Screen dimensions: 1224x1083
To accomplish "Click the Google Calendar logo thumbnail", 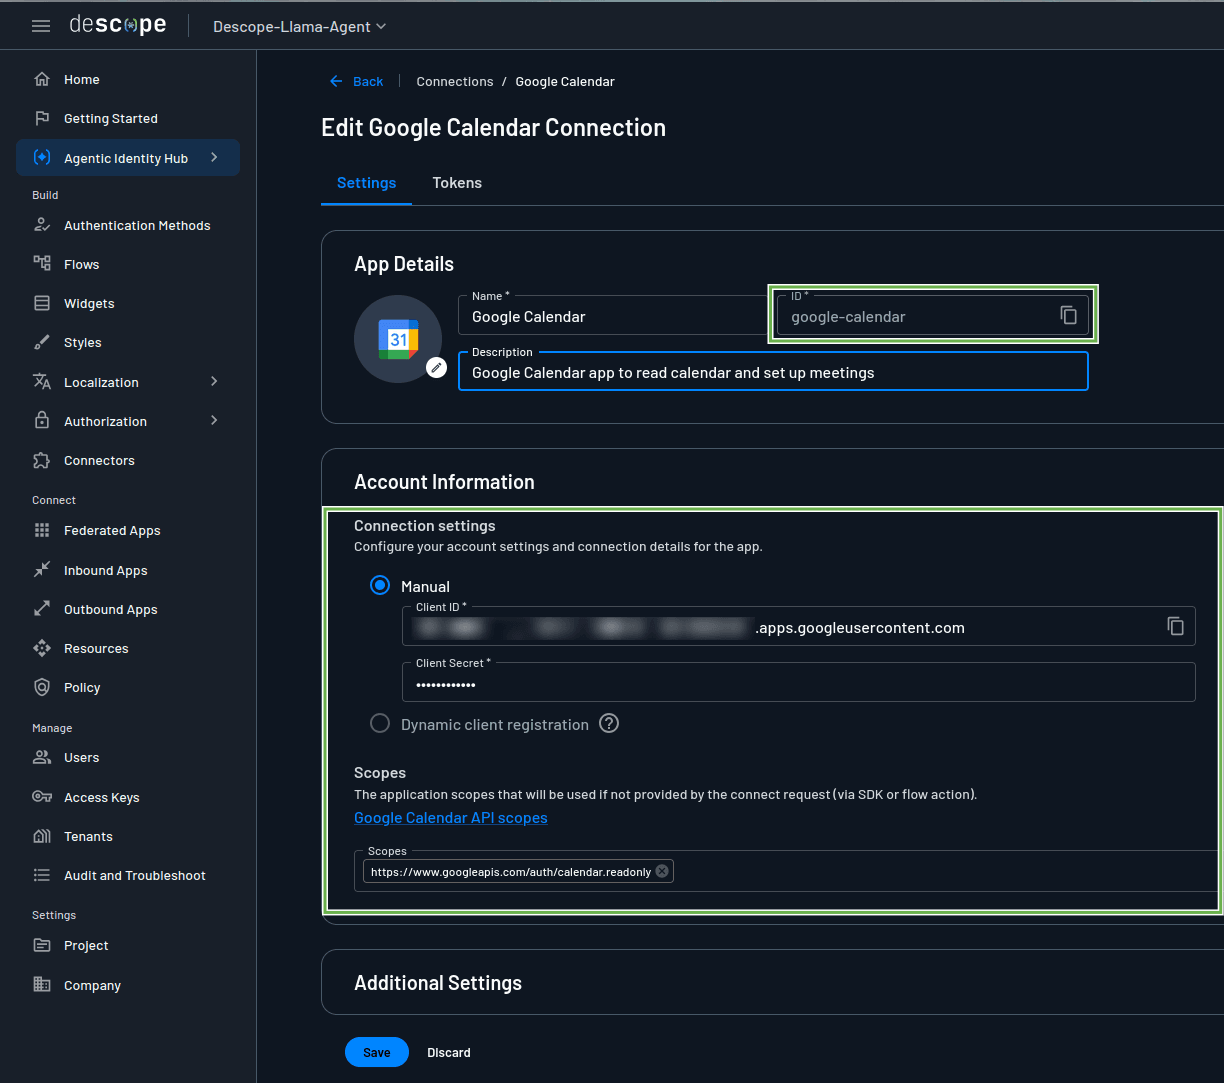I will pos(398,339).
